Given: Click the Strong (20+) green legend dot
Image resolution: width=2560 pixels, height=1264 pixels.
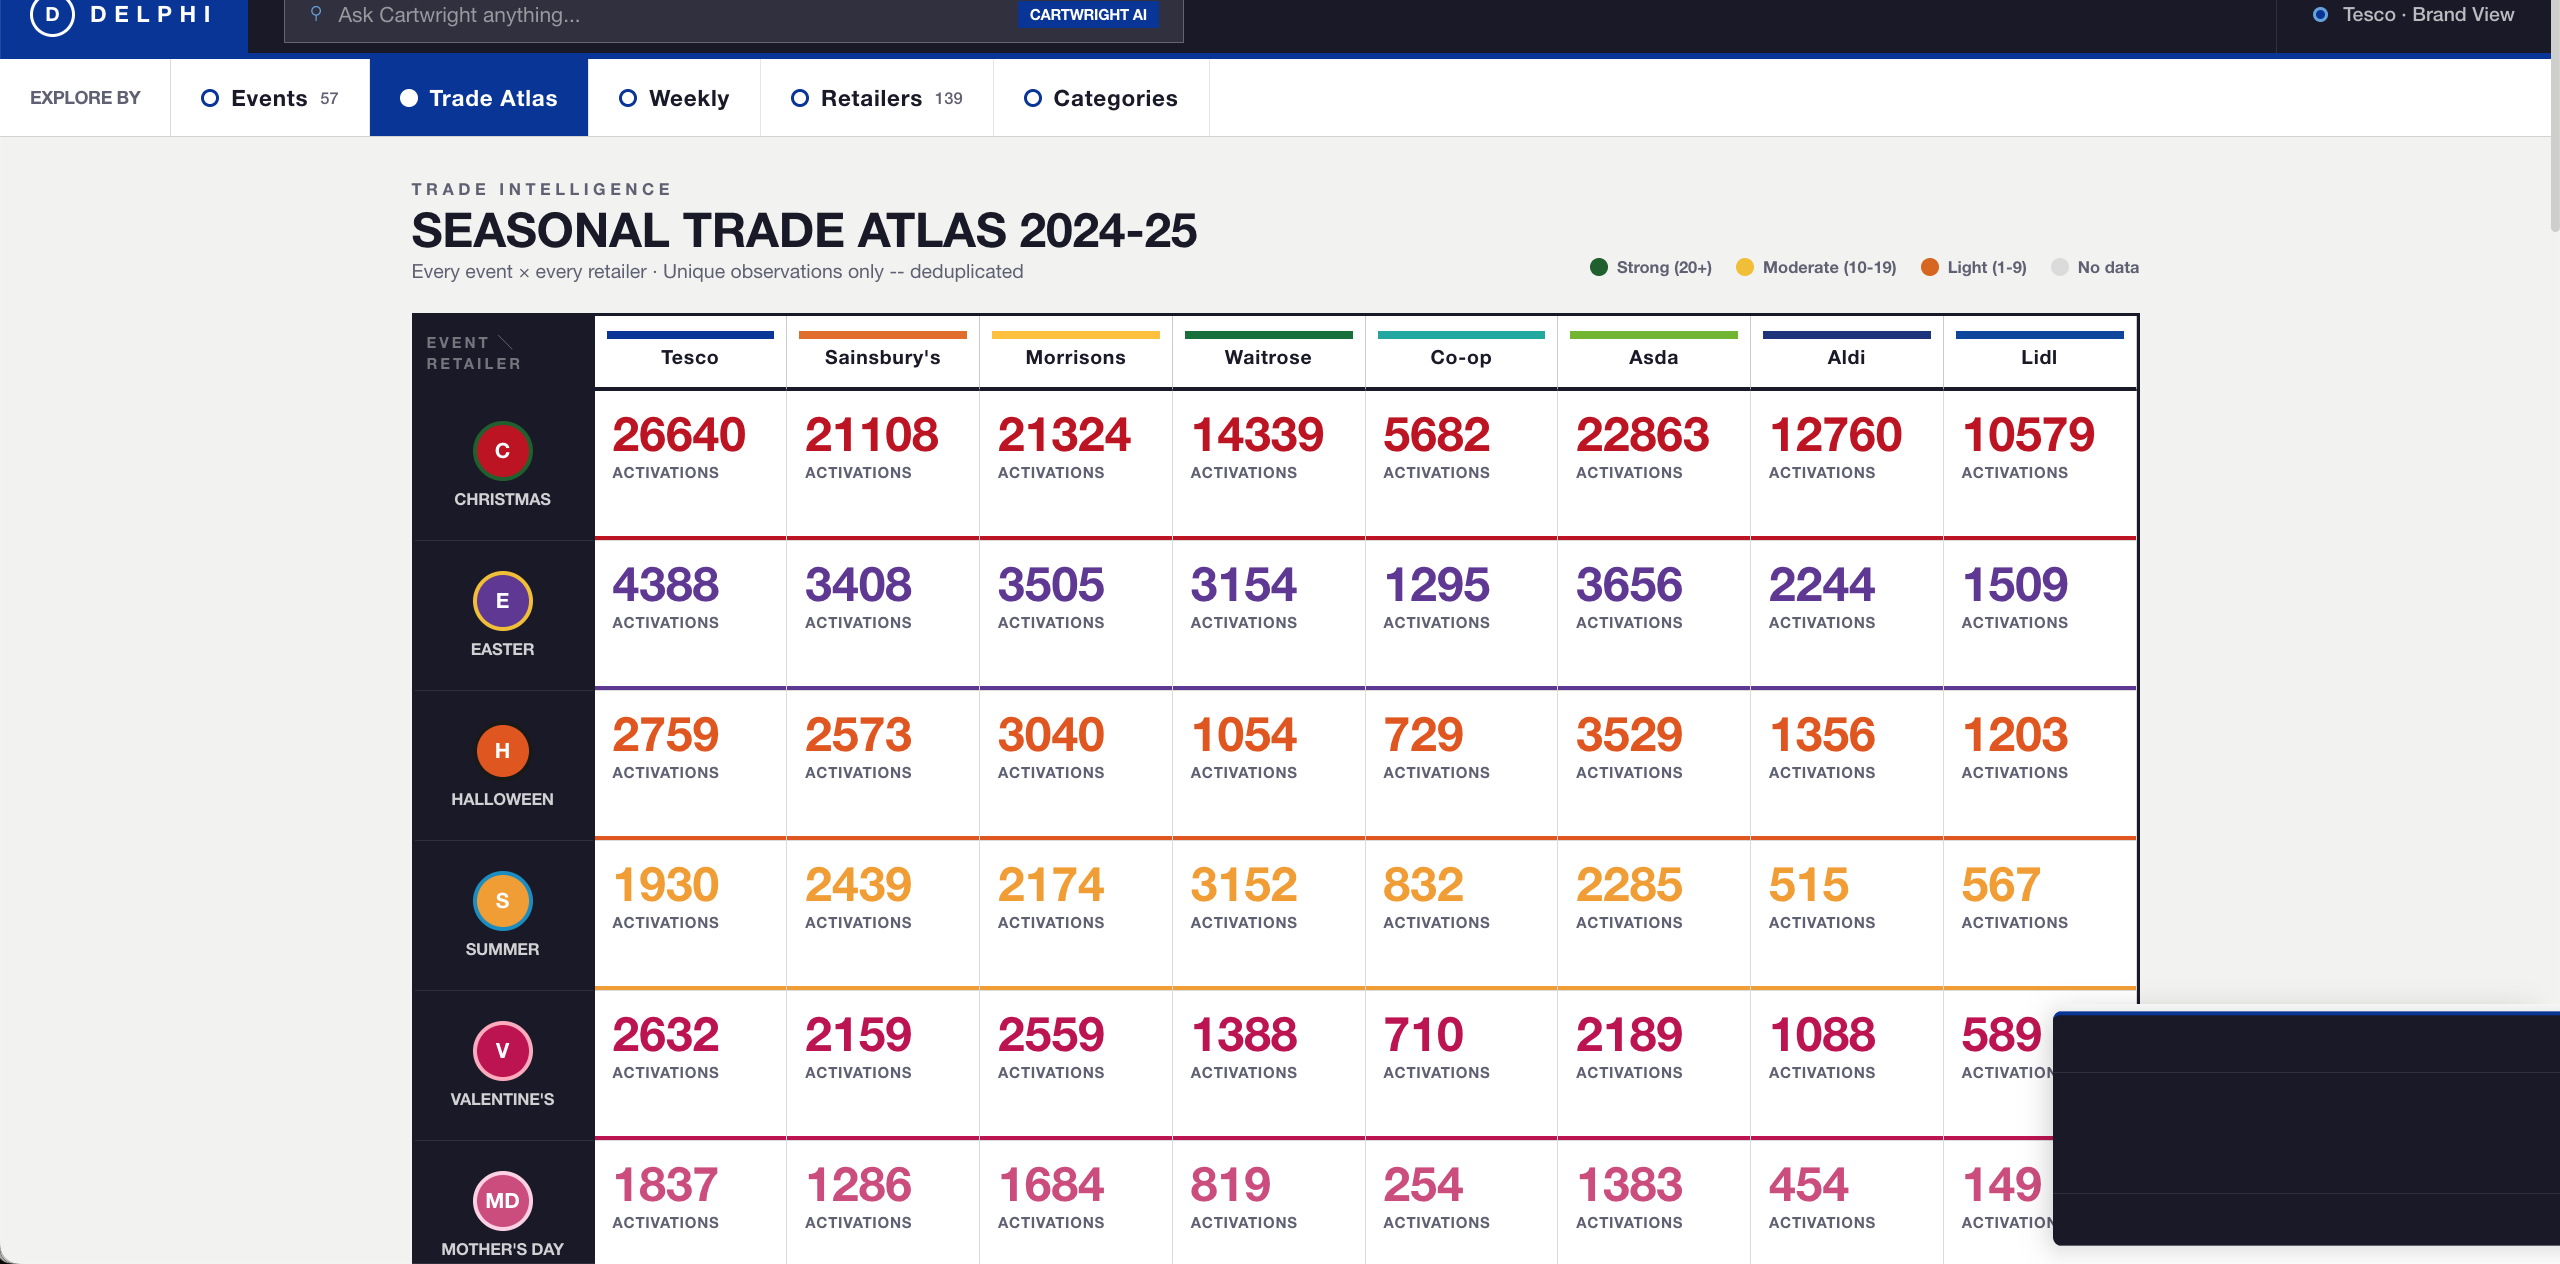Looking at the screenshot, I should tap(1598, 267).
